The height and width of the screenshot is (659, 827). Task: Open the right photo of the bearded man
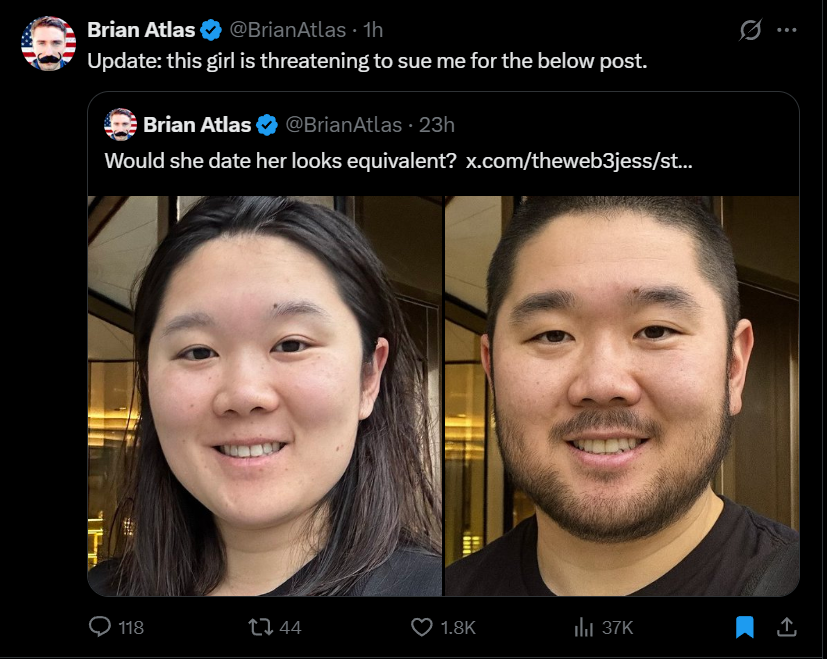pos(622,396)
